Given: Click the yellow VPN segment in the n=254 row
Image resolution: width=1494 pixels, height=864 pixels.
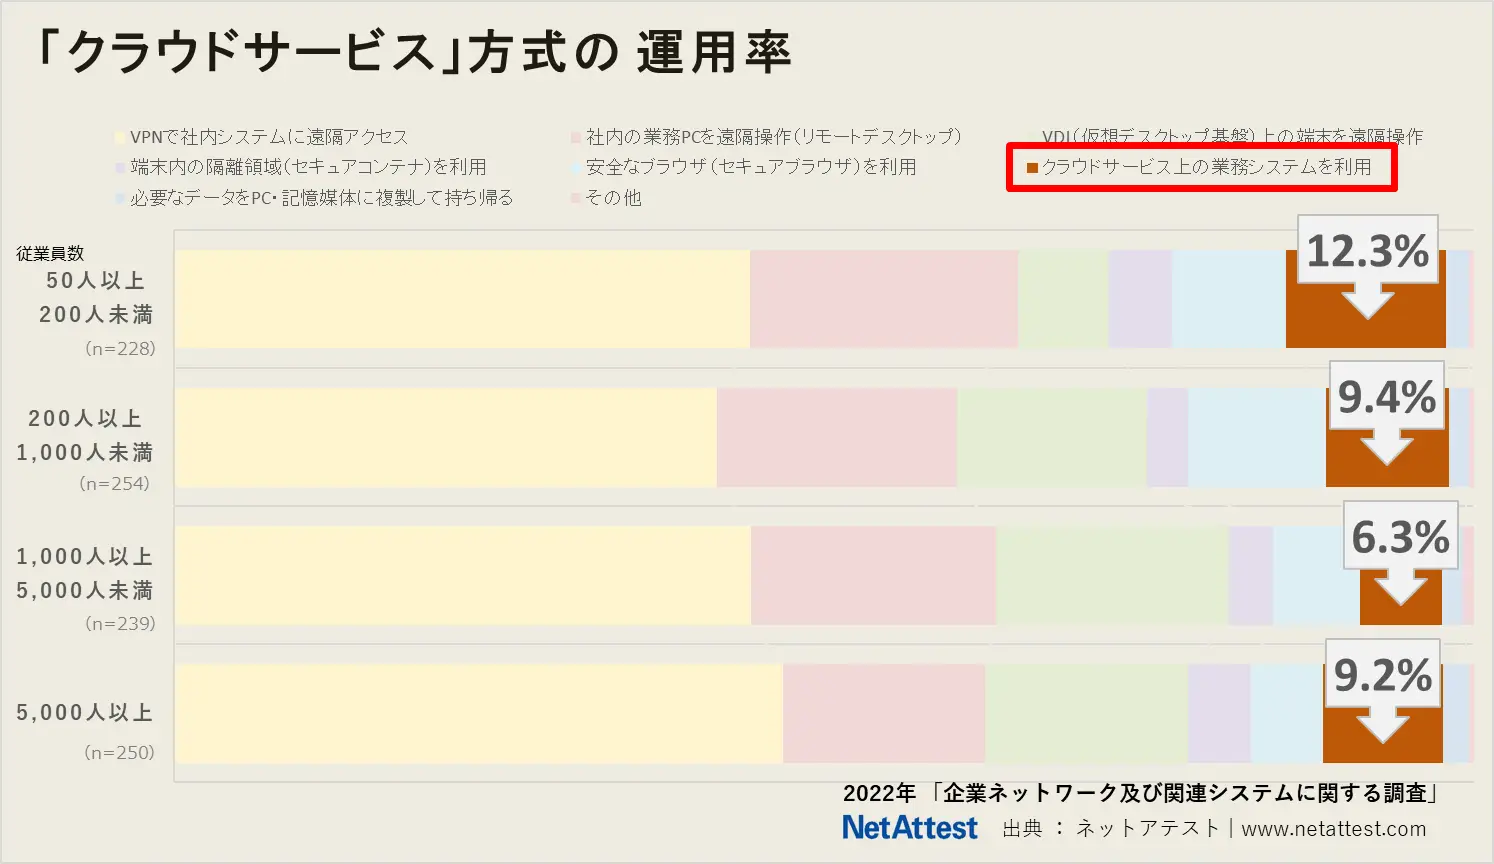Looking at the screenshot, I should pos(446,438).
